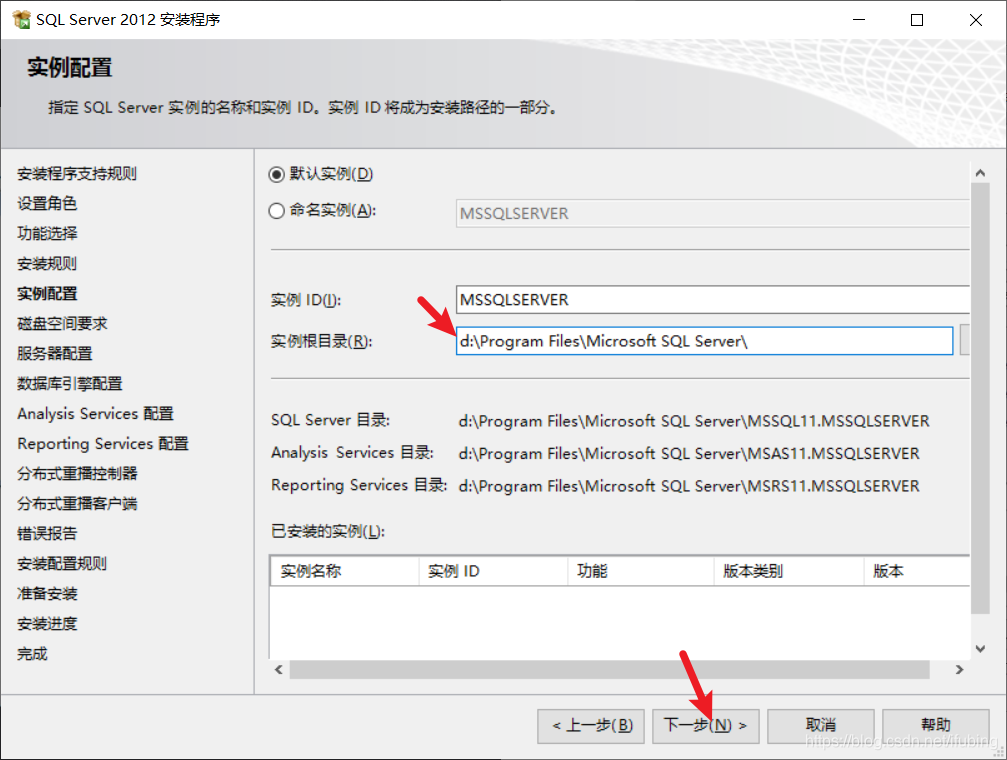Click the 实例名称 column header

[x=344, y=570]
